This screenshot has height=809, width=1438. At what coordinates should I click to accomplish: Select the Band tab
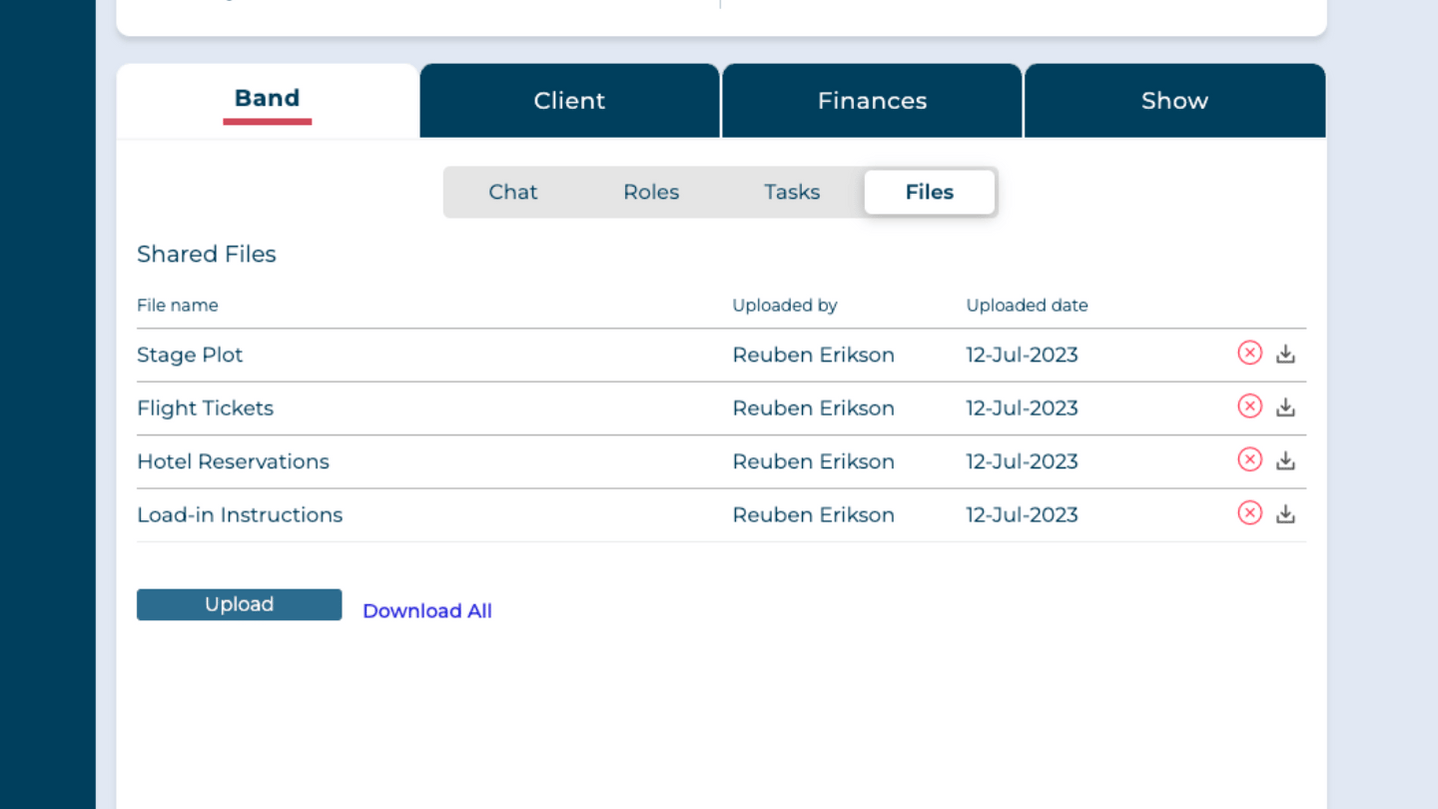(x=266, y=98)
